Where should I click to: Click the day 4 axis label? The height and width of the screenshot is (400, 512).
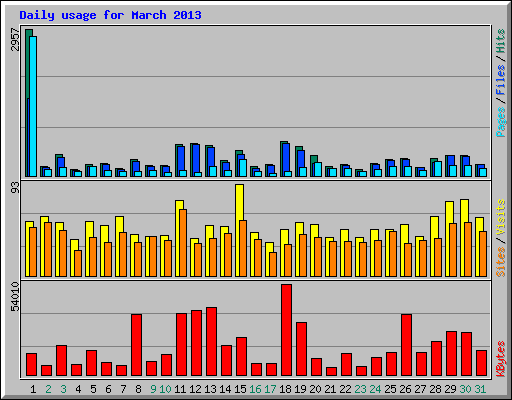[x=78, y=389]
